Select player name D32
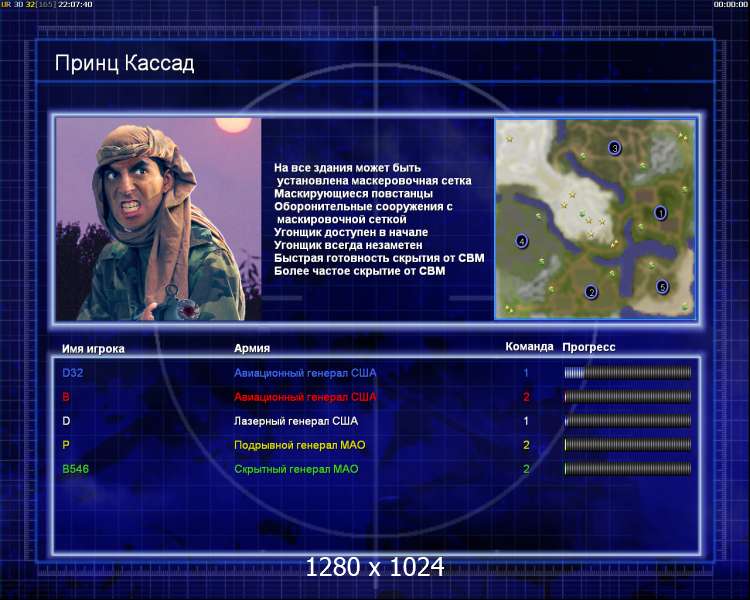Viewport: 750px width, 600px height. 73,373
